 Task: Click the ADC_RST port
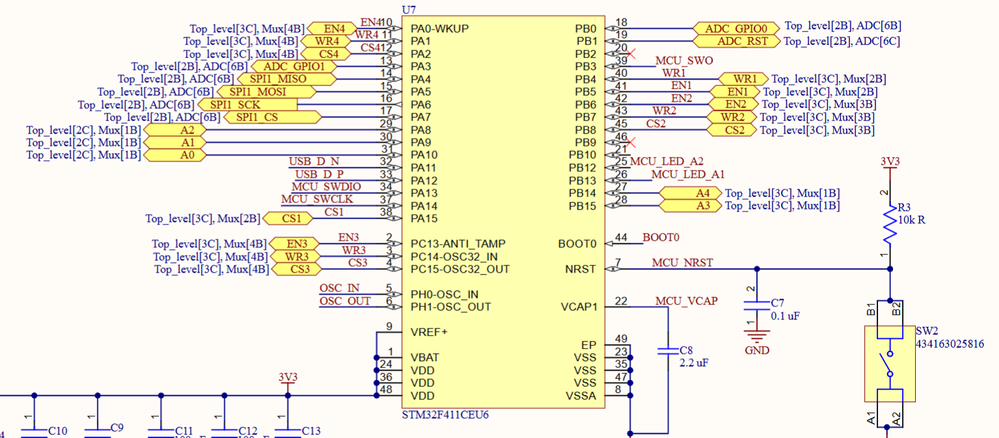(736, 41)
